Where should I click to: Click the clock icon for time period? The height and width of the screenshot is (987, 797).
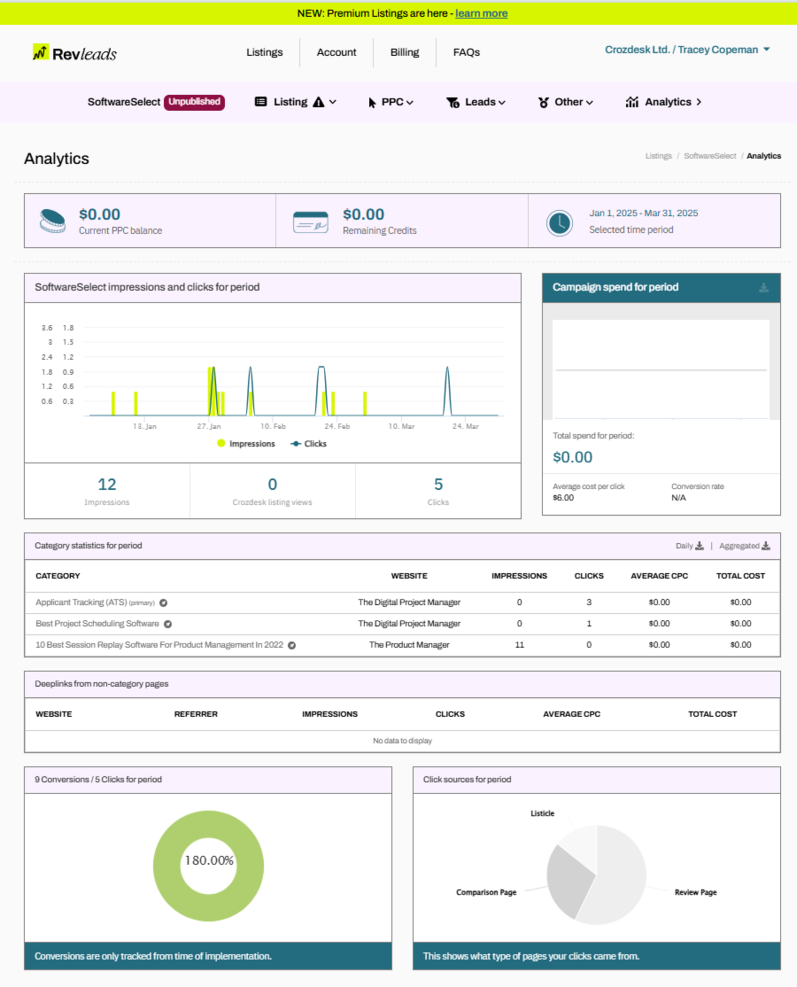click(x=559, y=223)
